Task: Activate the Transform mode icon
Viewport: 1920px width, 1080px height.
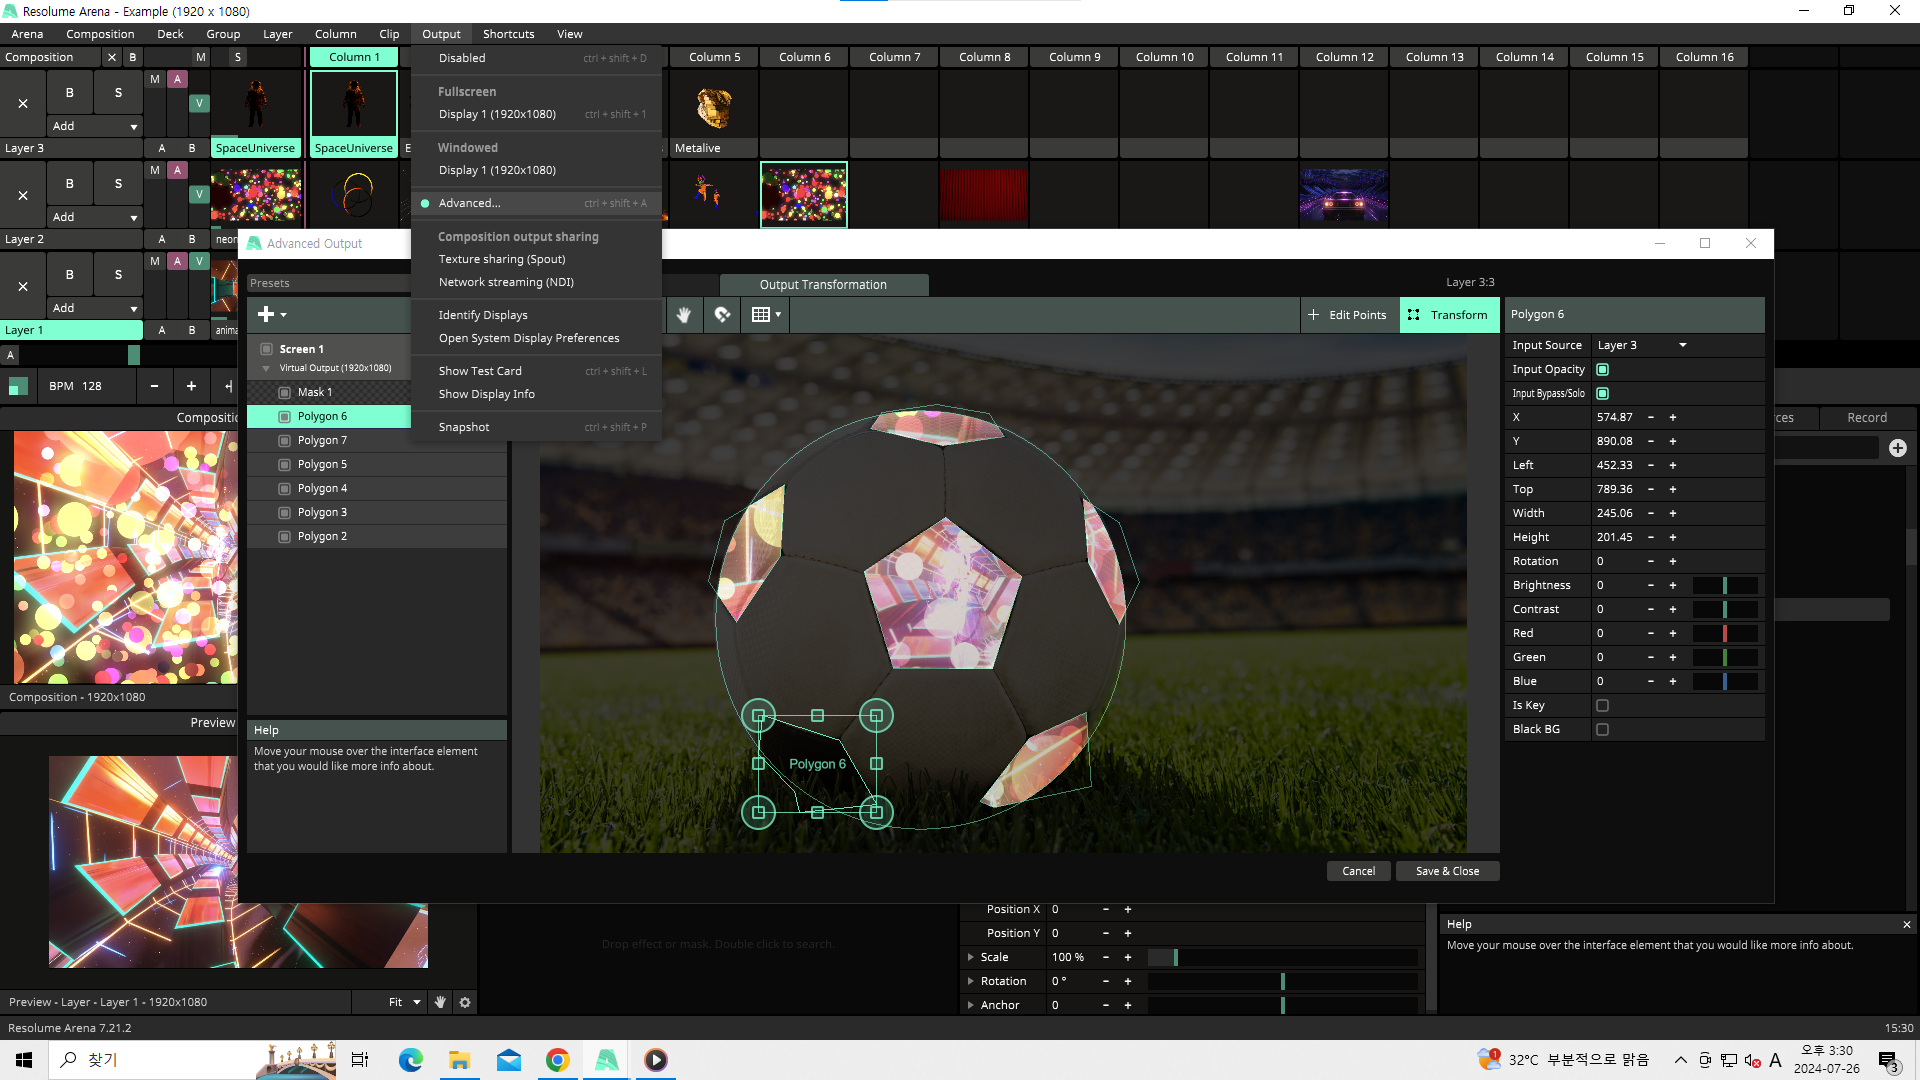Action: (x=1413, y=315)
